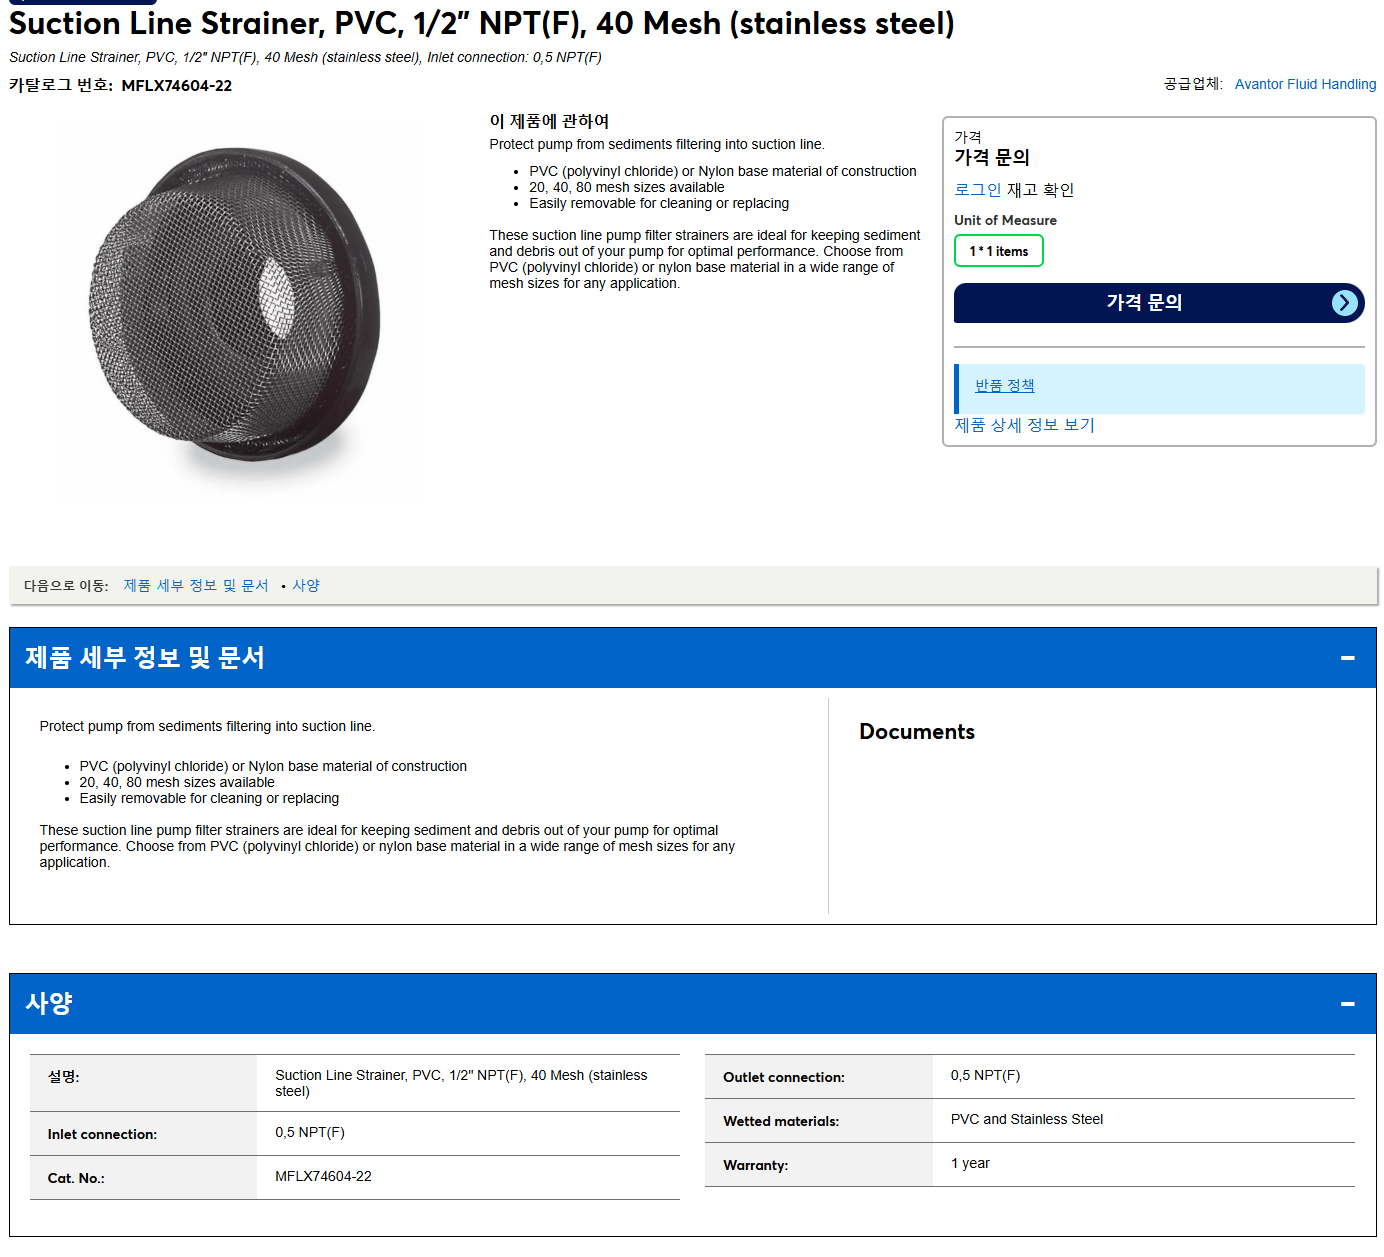Click the Warranty 1 year value
The width and height of the screenshot is (1384, 1257).
tap(970, 1164)
